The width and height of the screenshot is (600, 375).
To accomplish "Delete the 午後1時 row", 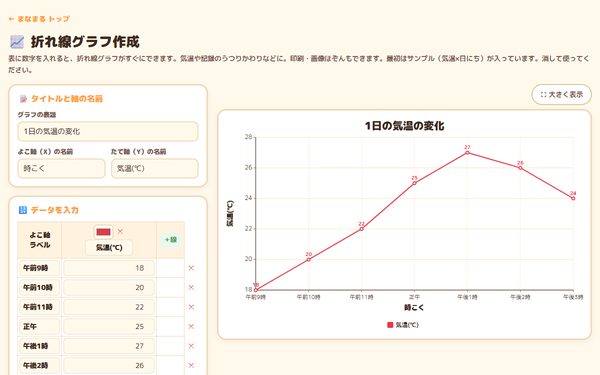I will click(191, 346).
